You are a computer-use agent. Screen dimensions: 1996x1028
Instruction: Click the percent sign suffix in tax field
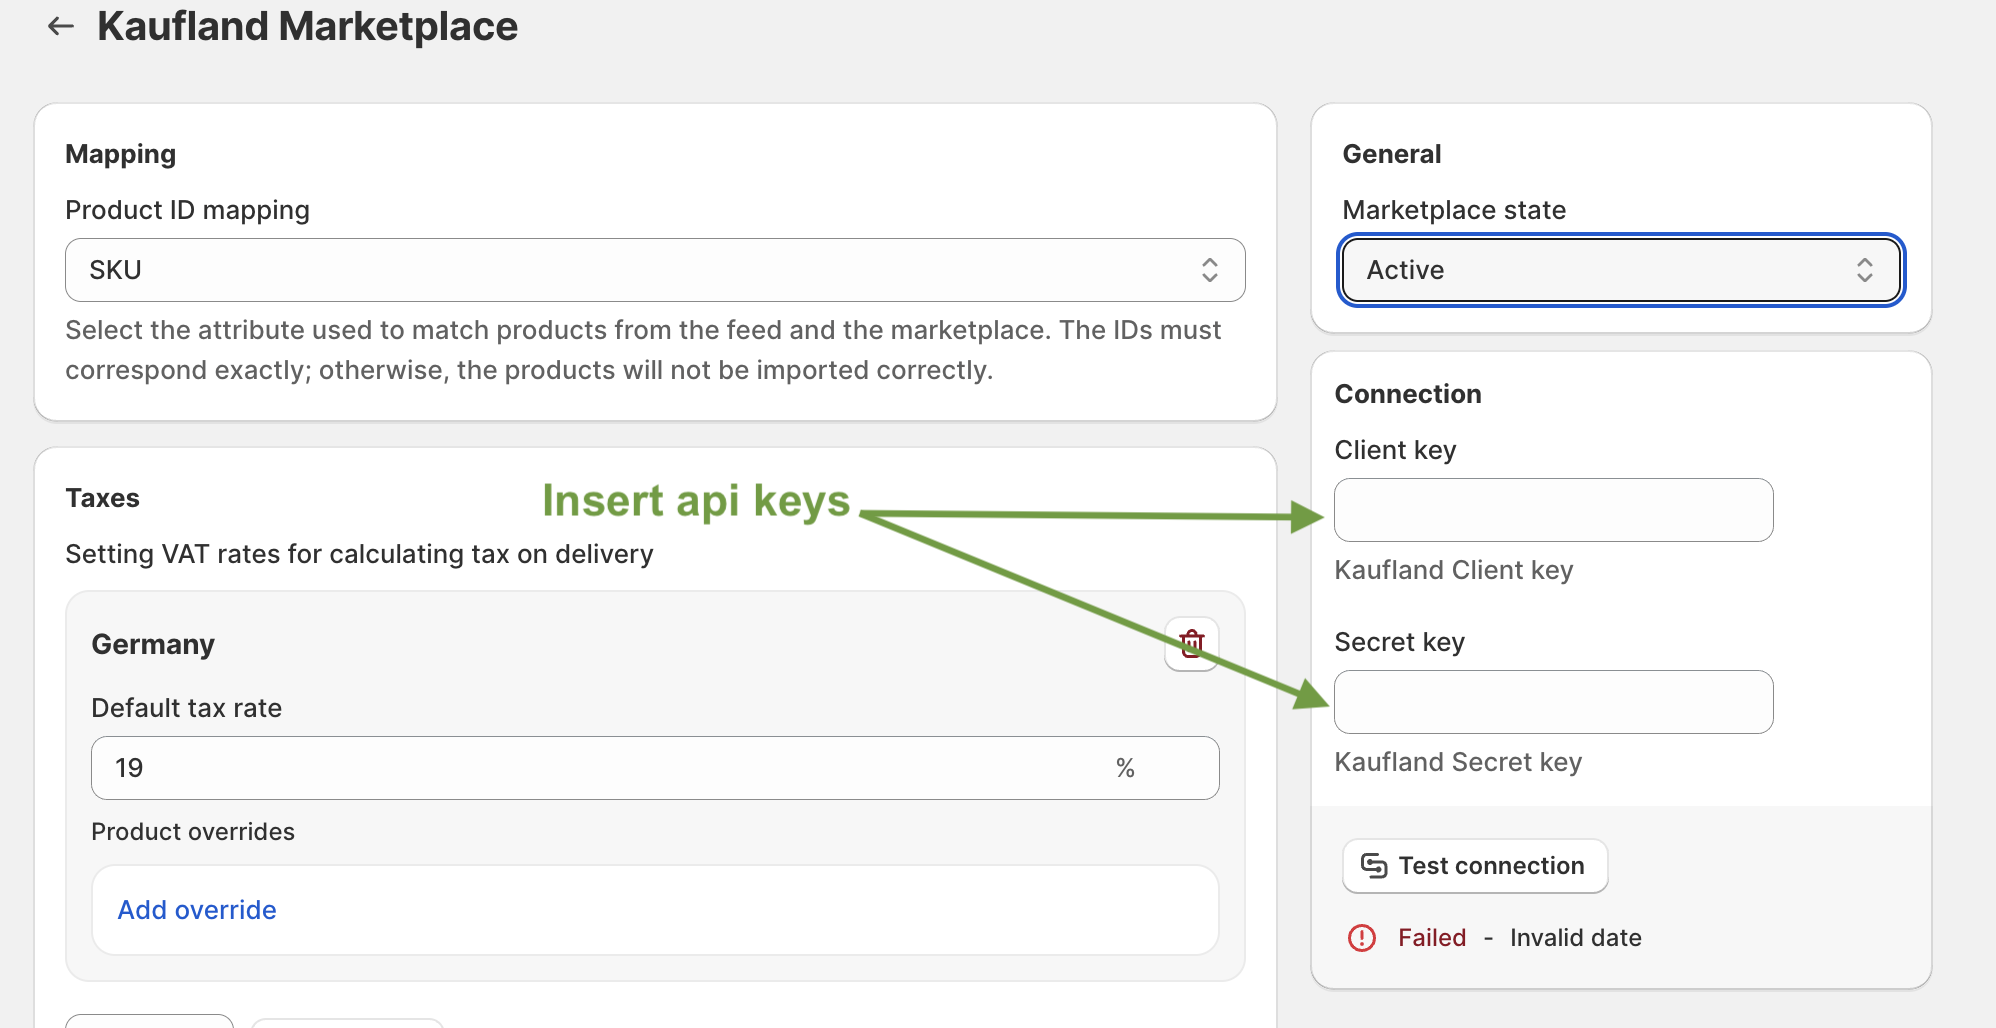coord(1125,768)
